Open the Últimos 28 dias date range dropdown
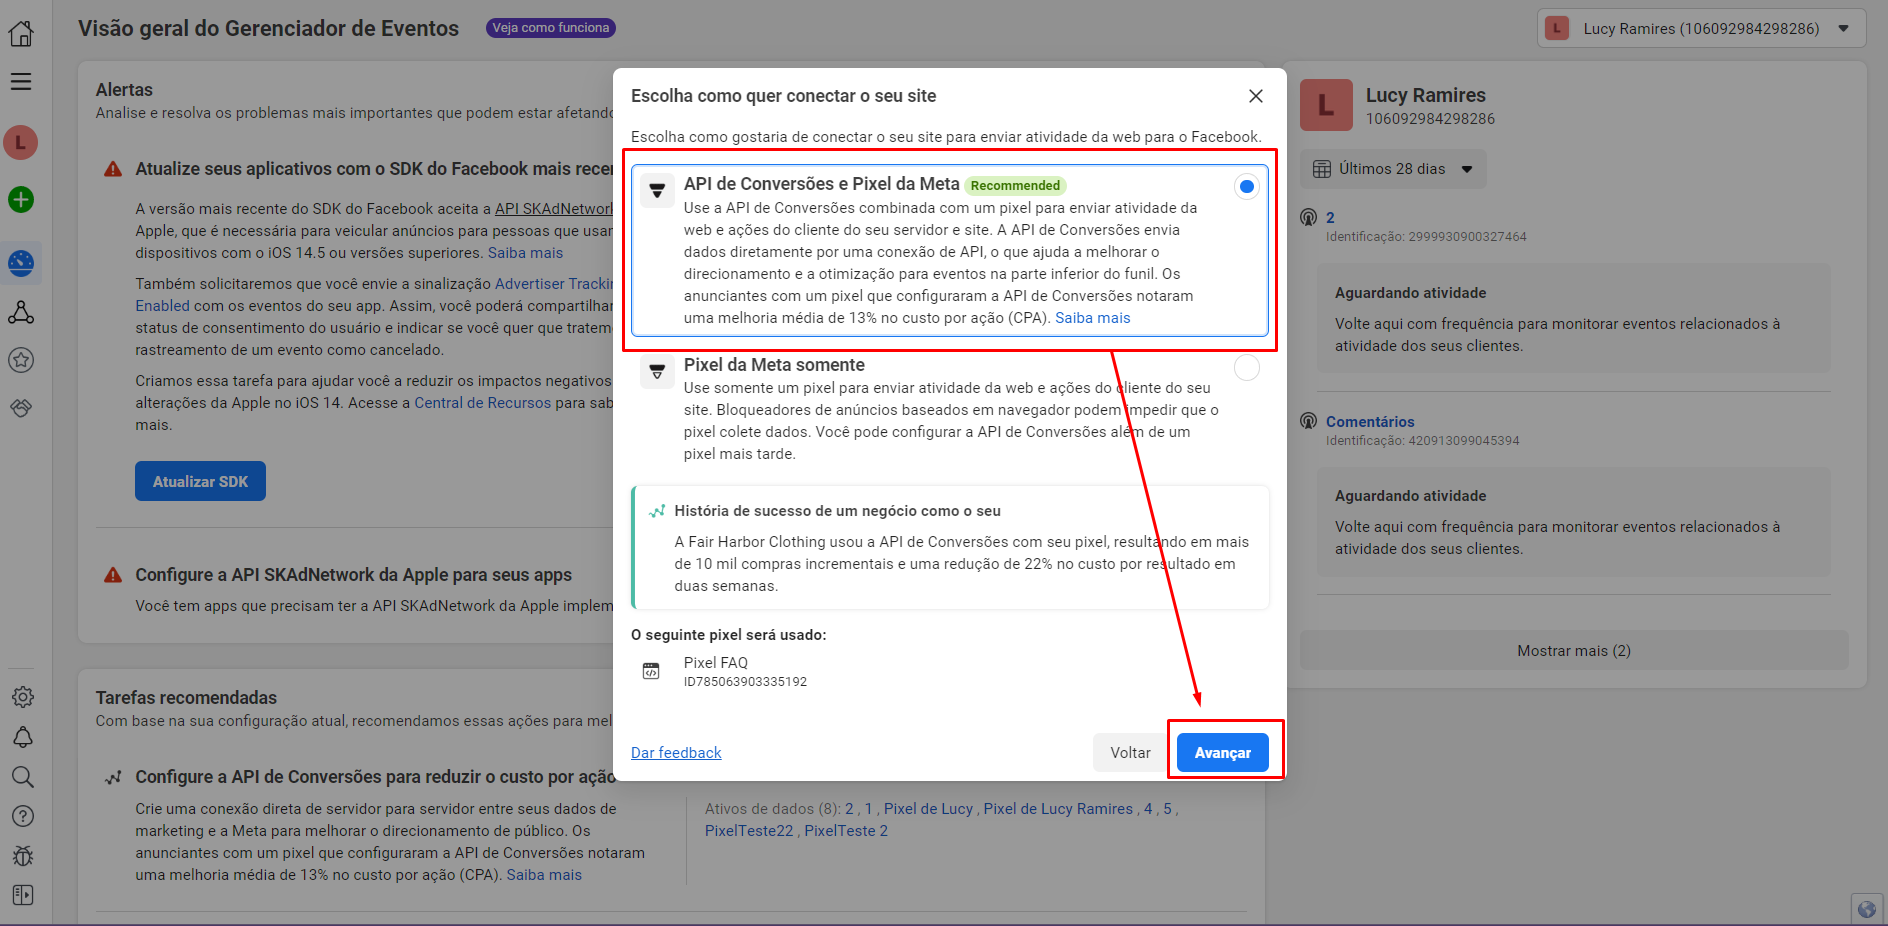Viewport: 1888px width, 926px height. point(1393,169)
